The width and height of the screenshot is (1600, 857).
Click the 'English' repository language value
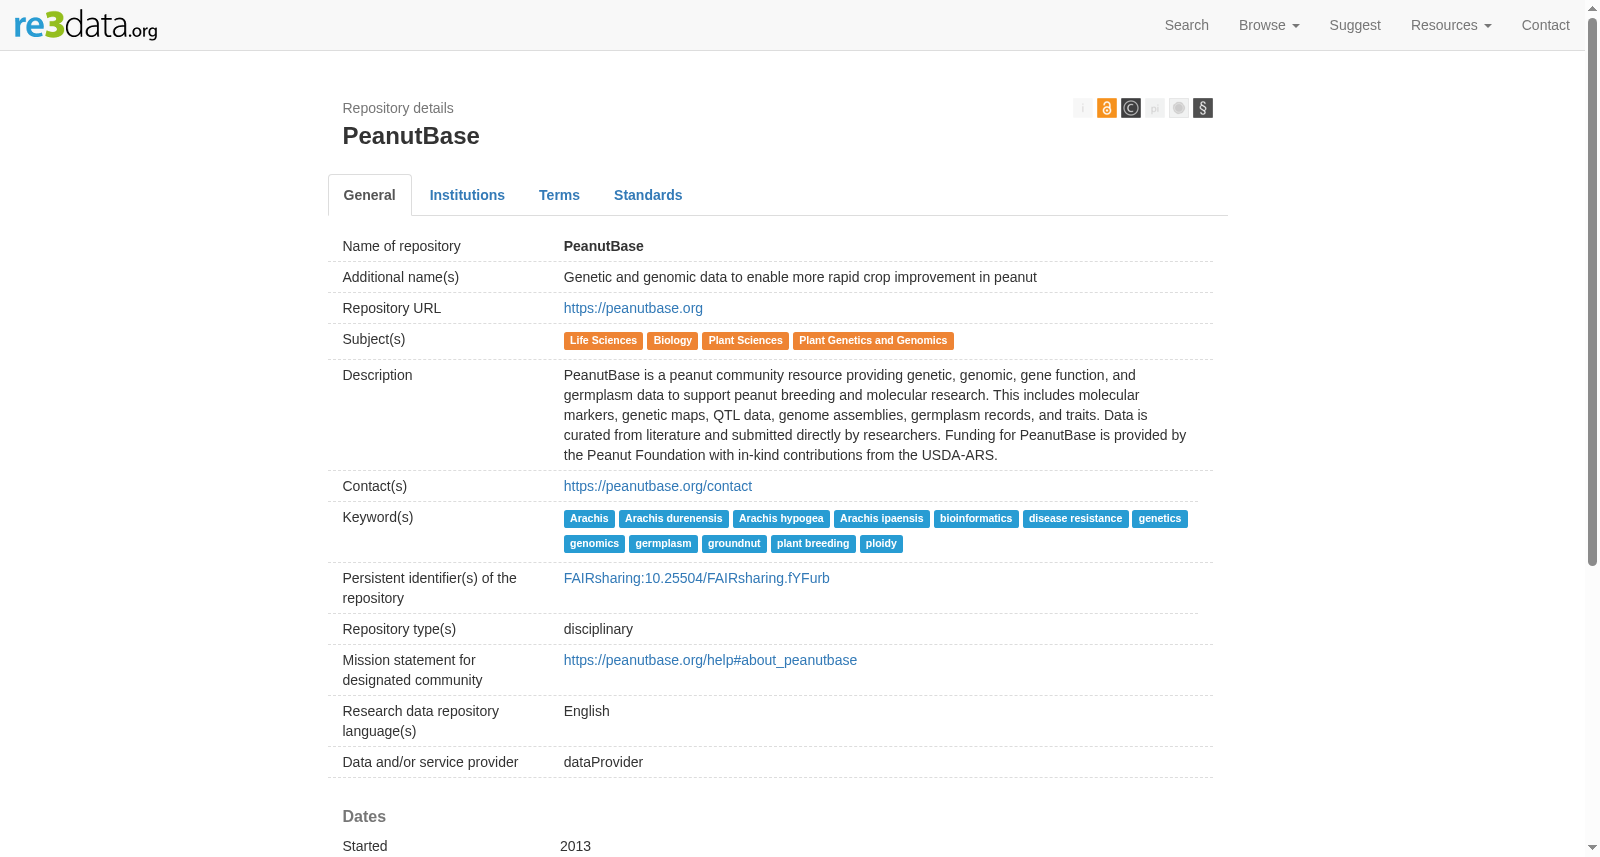[586, 711]
